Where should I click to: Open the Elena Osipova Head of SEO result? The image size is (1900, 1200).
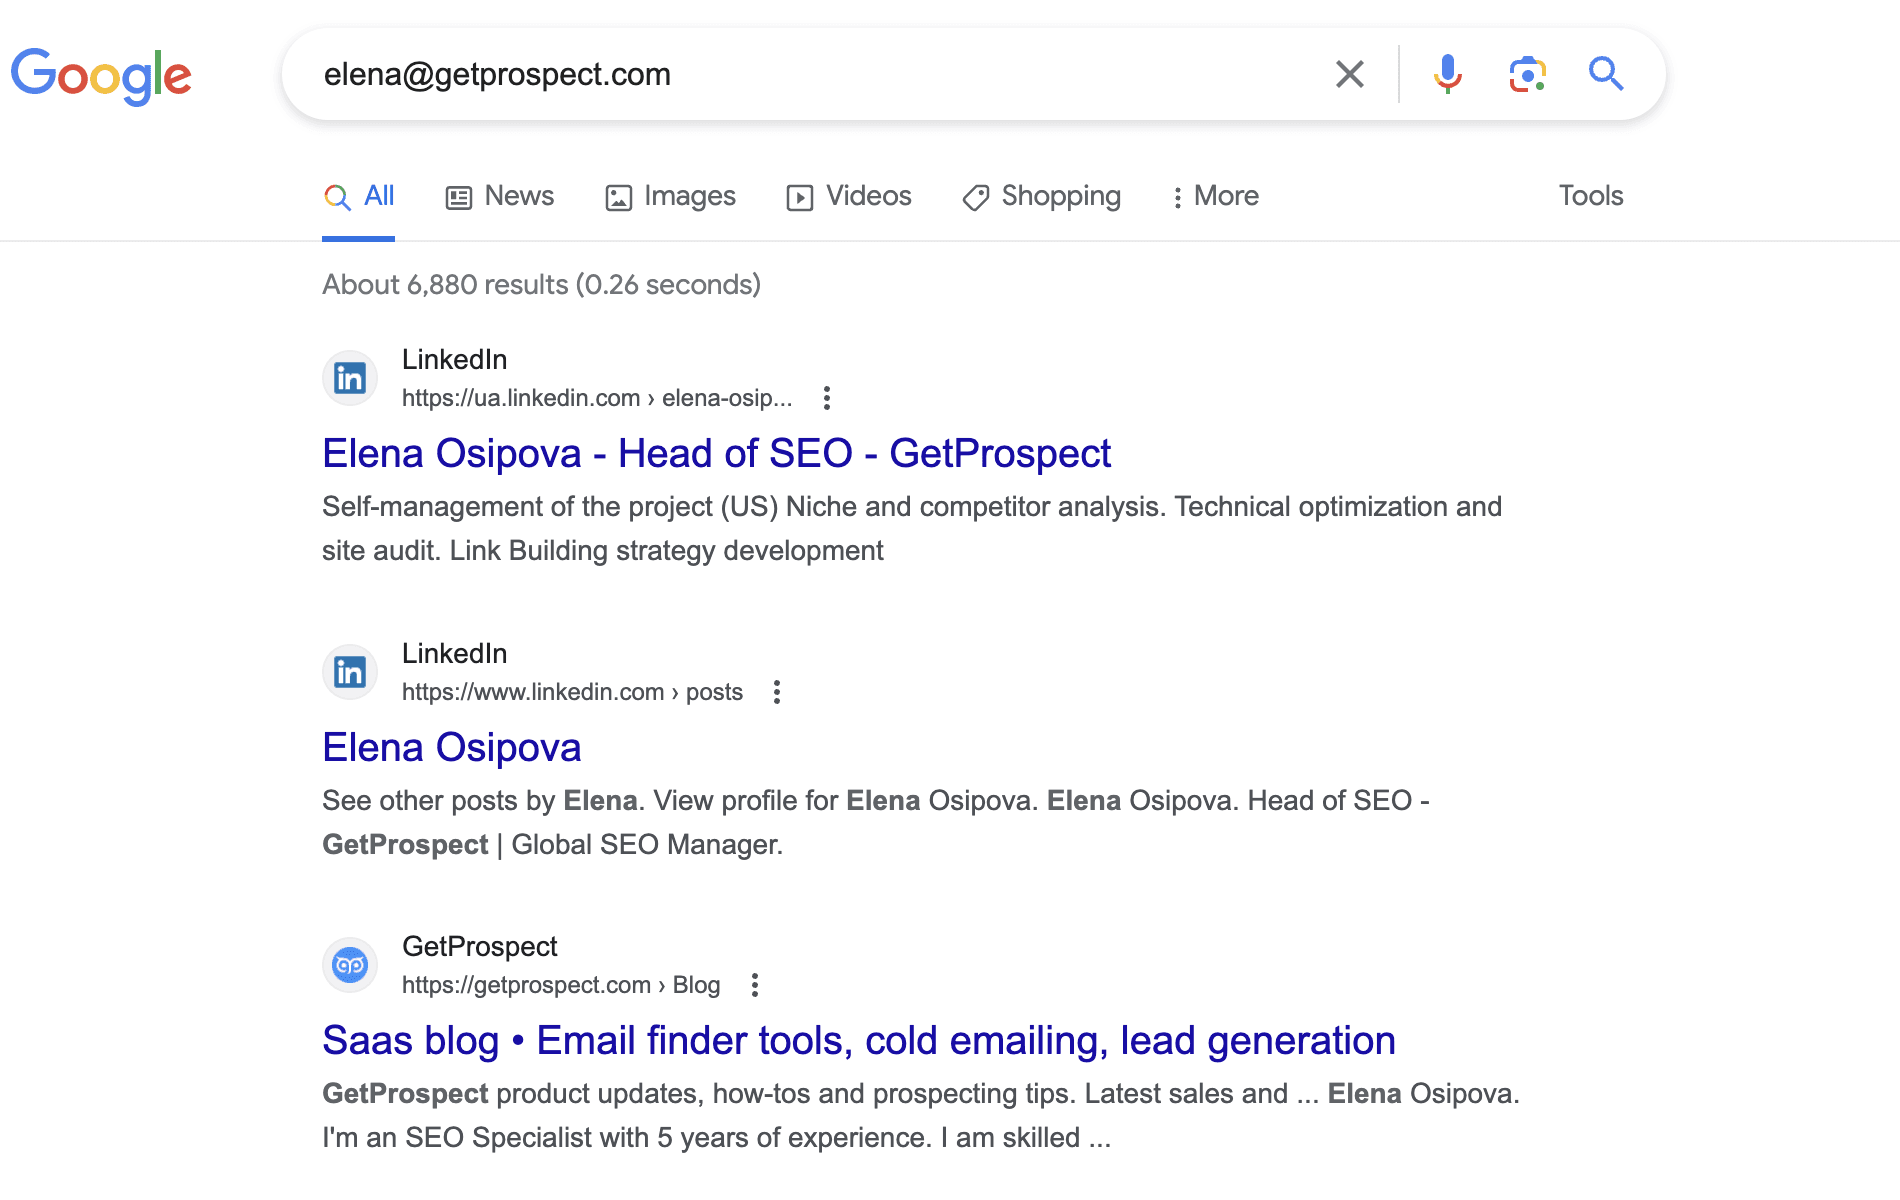[x=716, y=453]
